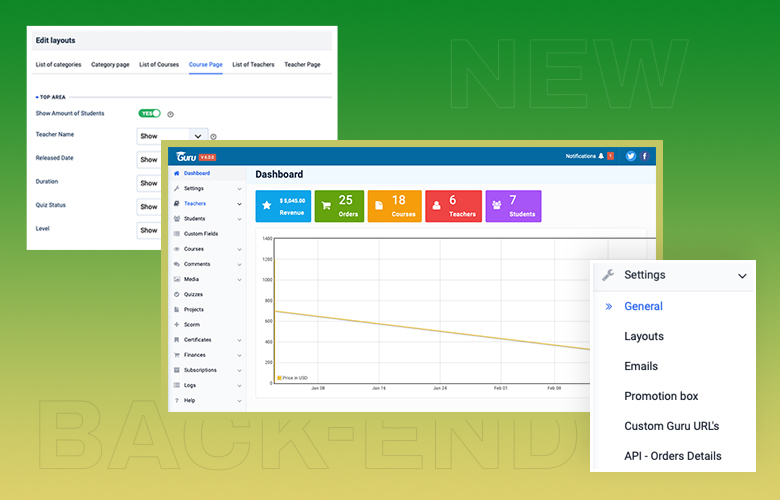Switch to Teacher Page tab
The image size is (780, 500).
pyautogui.click(x=302, y=65)
